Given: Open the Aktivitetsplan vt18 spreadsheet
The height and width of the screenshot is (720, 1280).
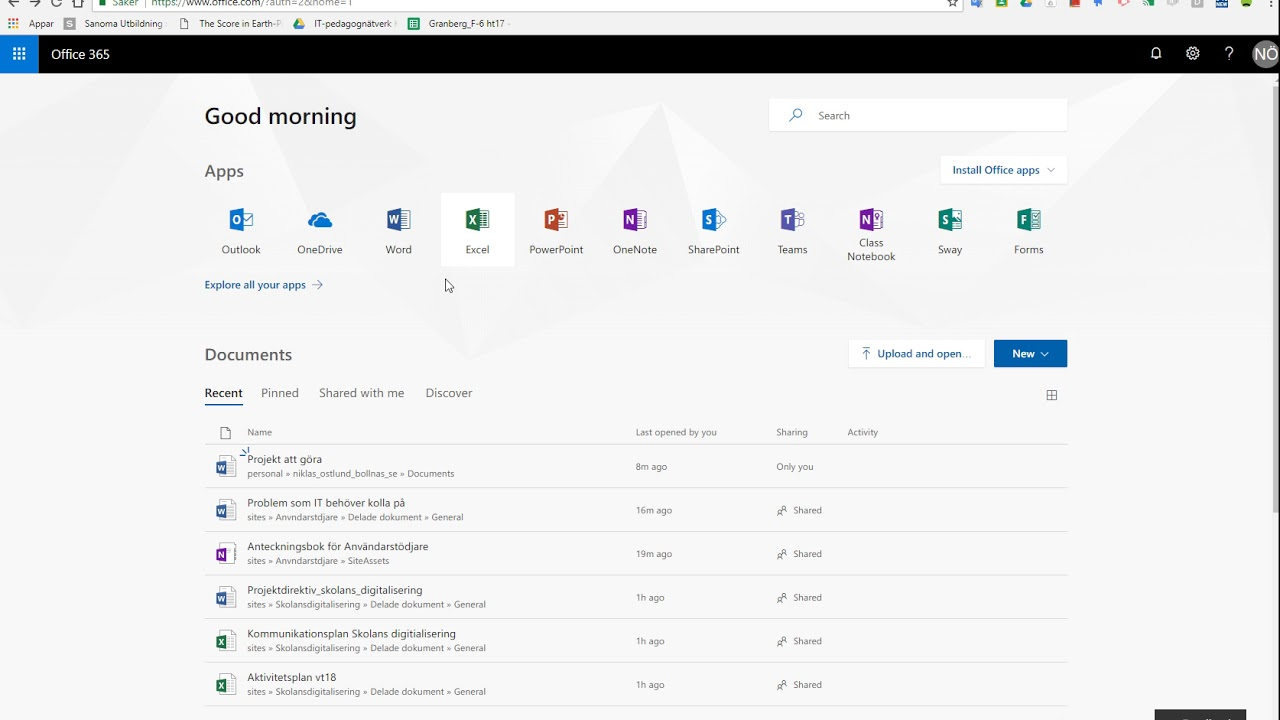Looking at the screenshot, I should [x=292, y=677].
